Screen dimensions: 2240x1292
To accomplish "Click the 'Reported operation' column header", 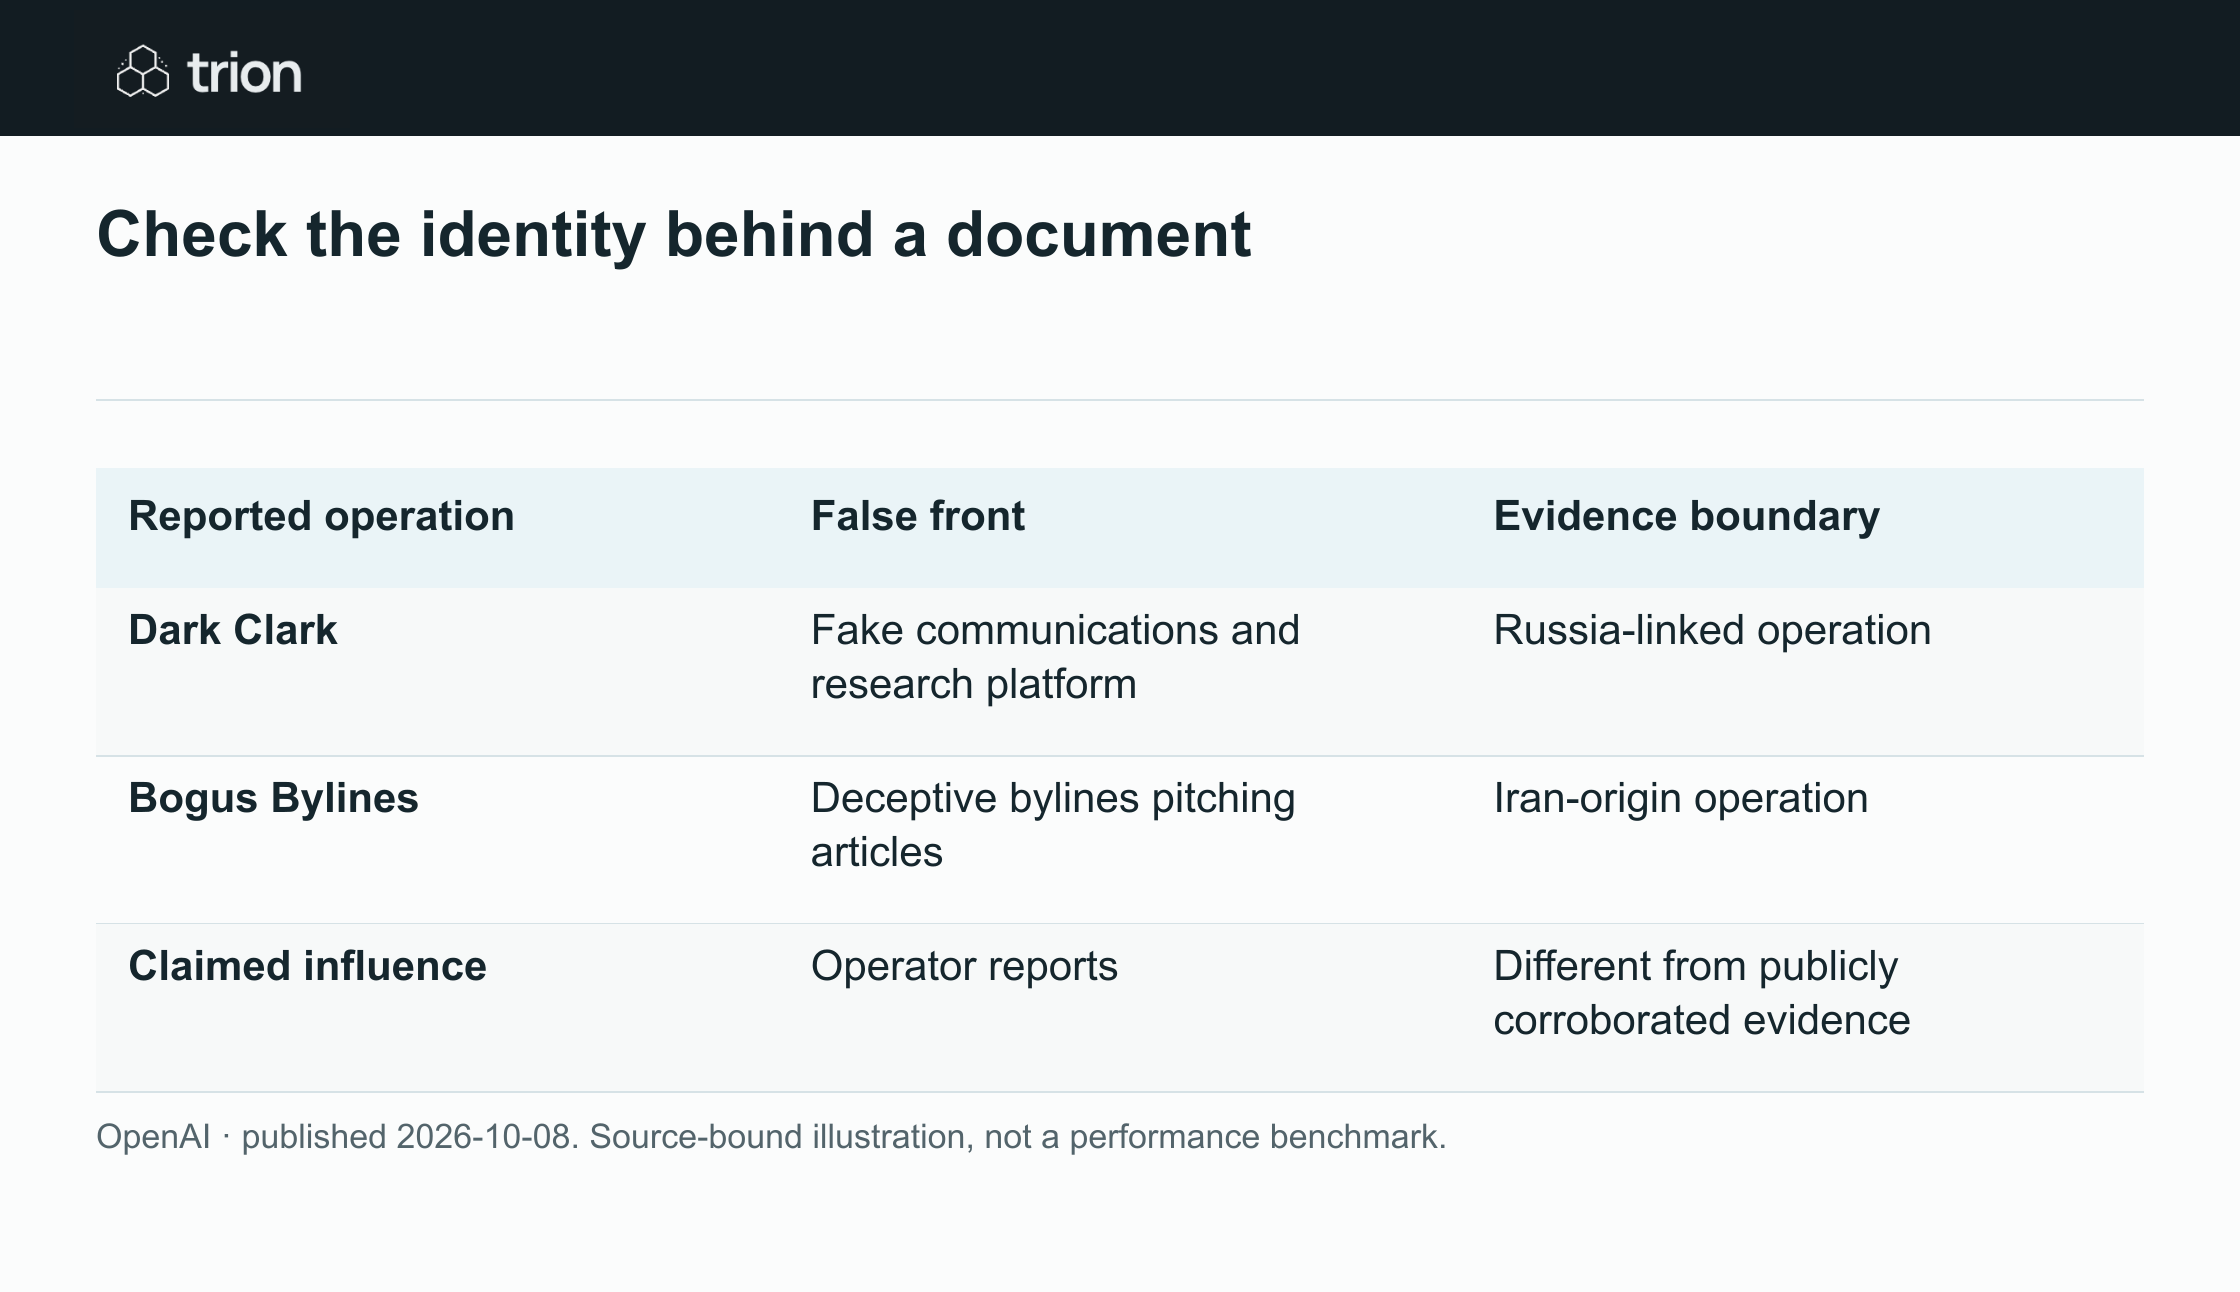I will tap(321, 516).
